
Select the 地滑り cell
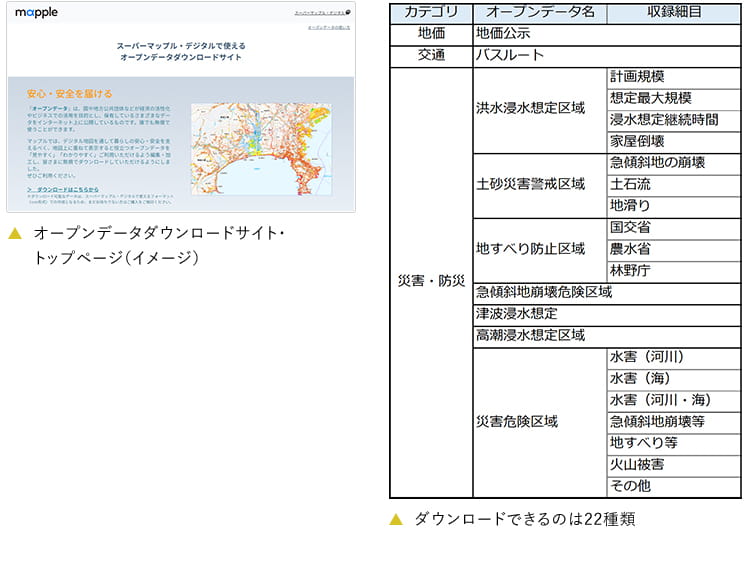pos(674,207)
